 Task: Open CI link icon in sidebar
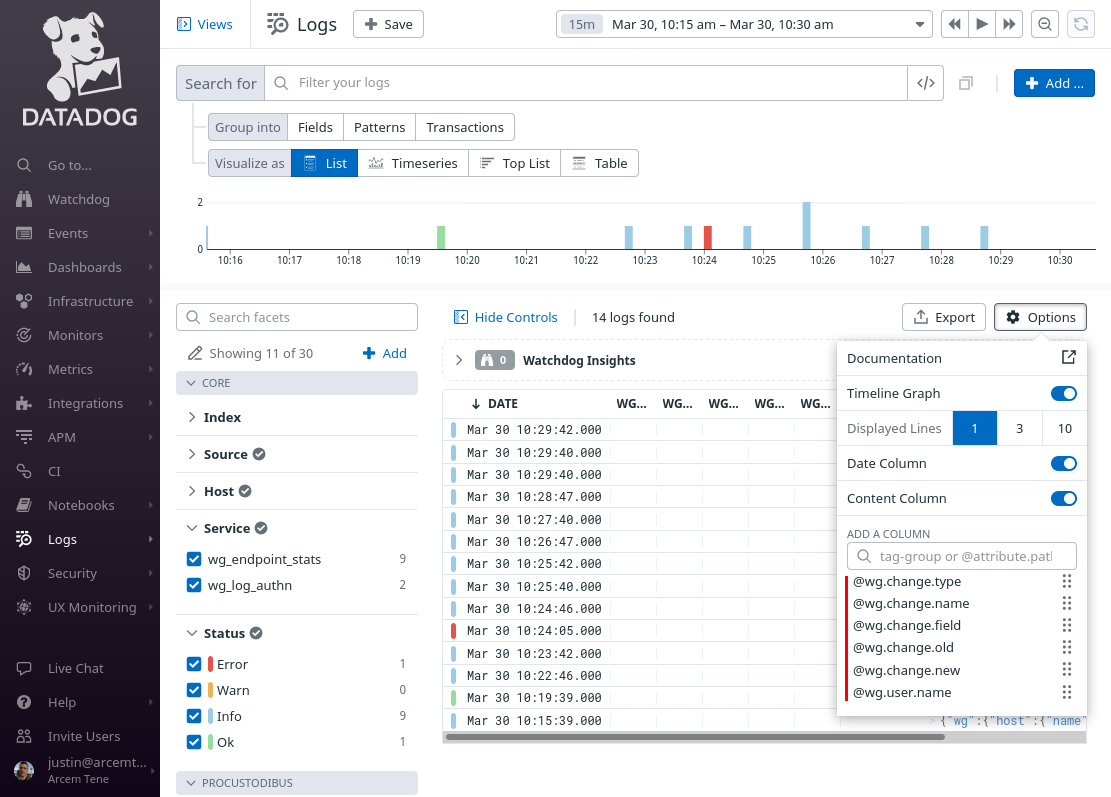coord(24,471)
